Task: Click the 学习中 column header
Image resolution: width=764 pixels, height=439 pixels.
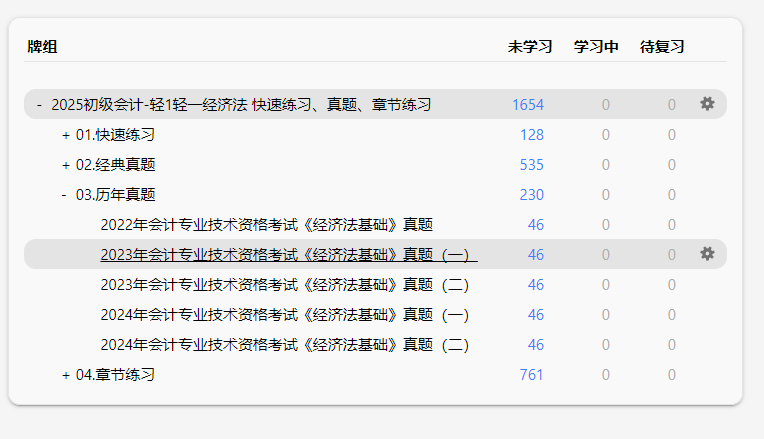Action: coord(596,47)
